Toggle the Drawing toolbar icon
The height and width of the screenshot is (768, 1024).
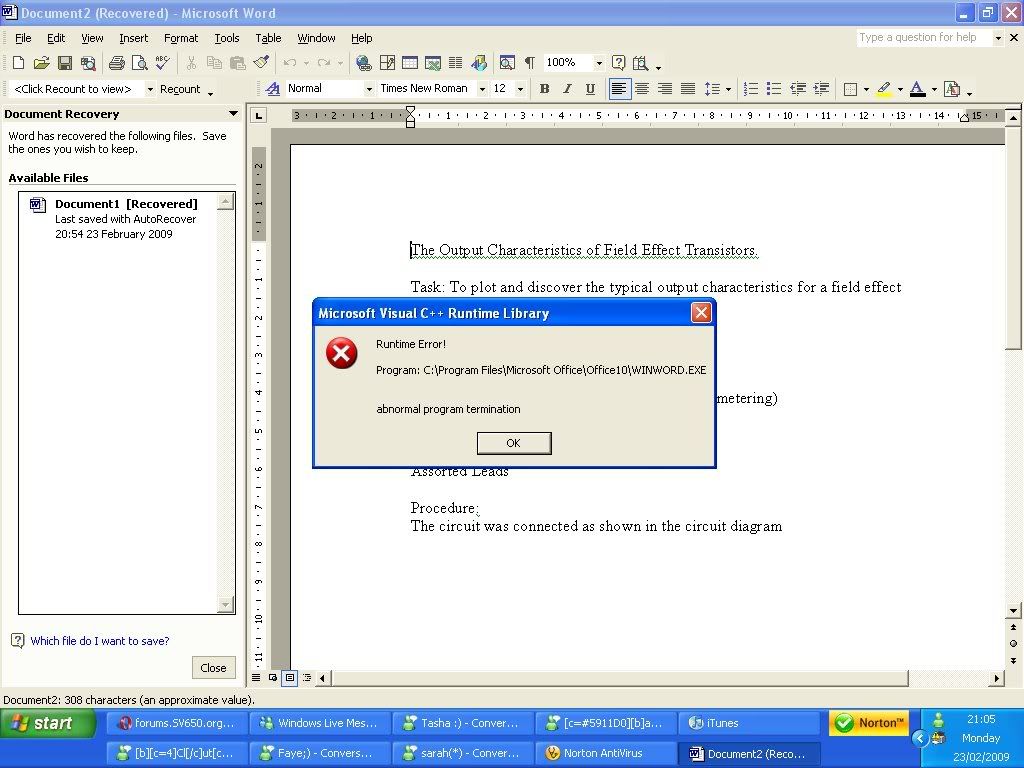[x=479, y=63]
